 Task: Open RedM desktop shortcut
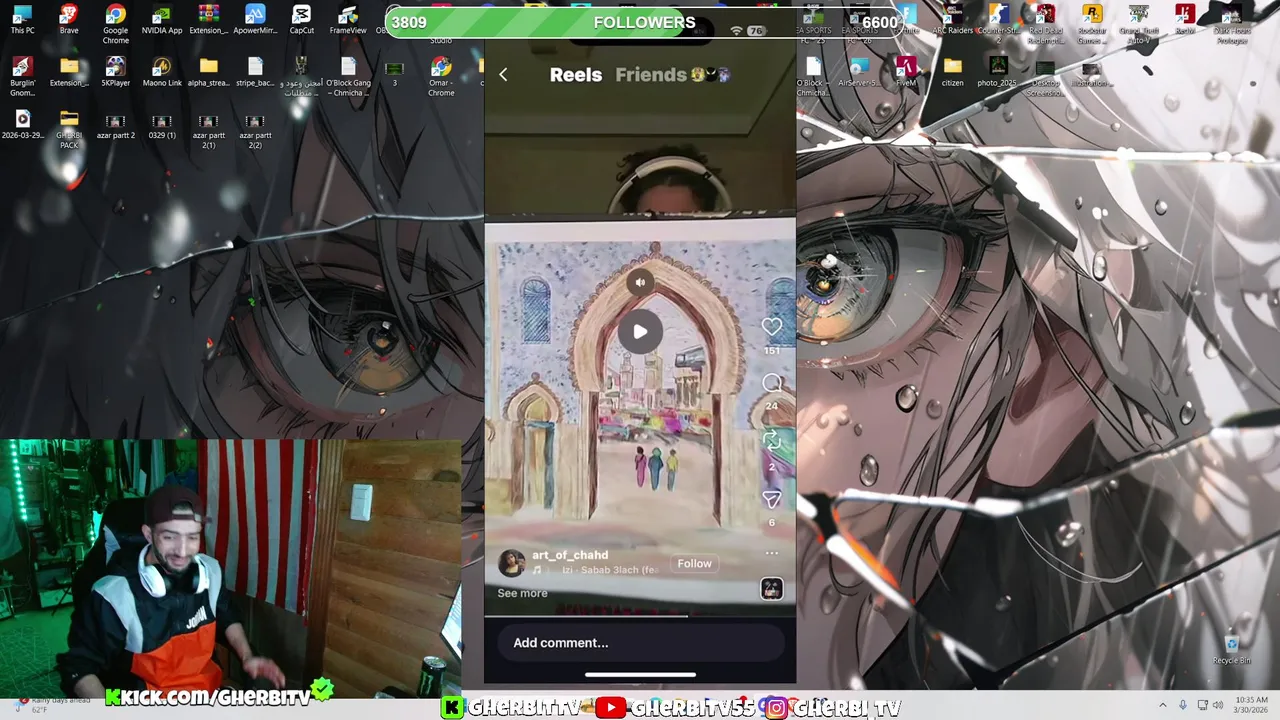[x=1185, y=20]
